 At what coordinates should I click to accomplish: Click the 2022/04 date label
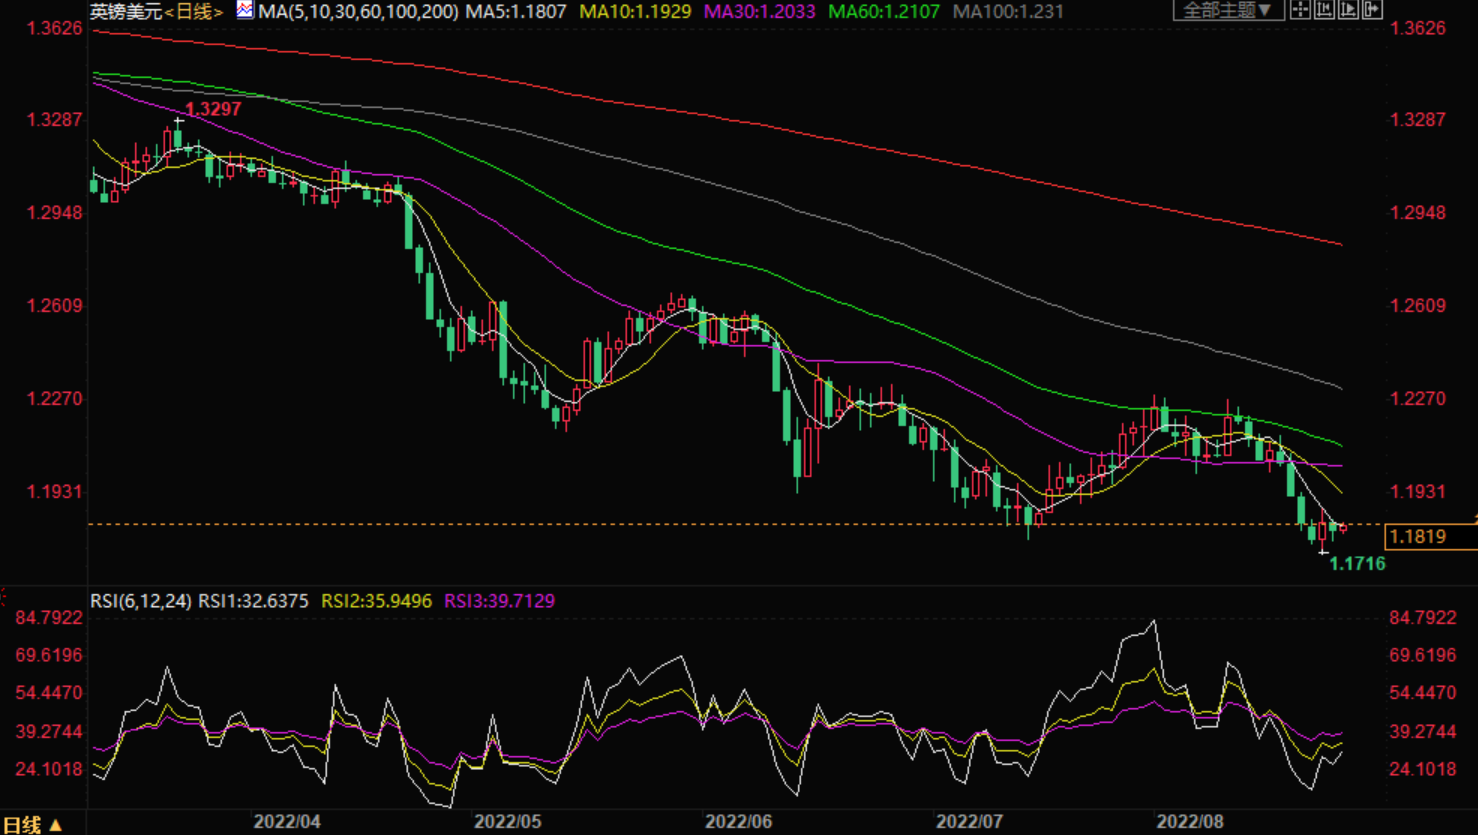pyautogui.click(x=287, y=822)
